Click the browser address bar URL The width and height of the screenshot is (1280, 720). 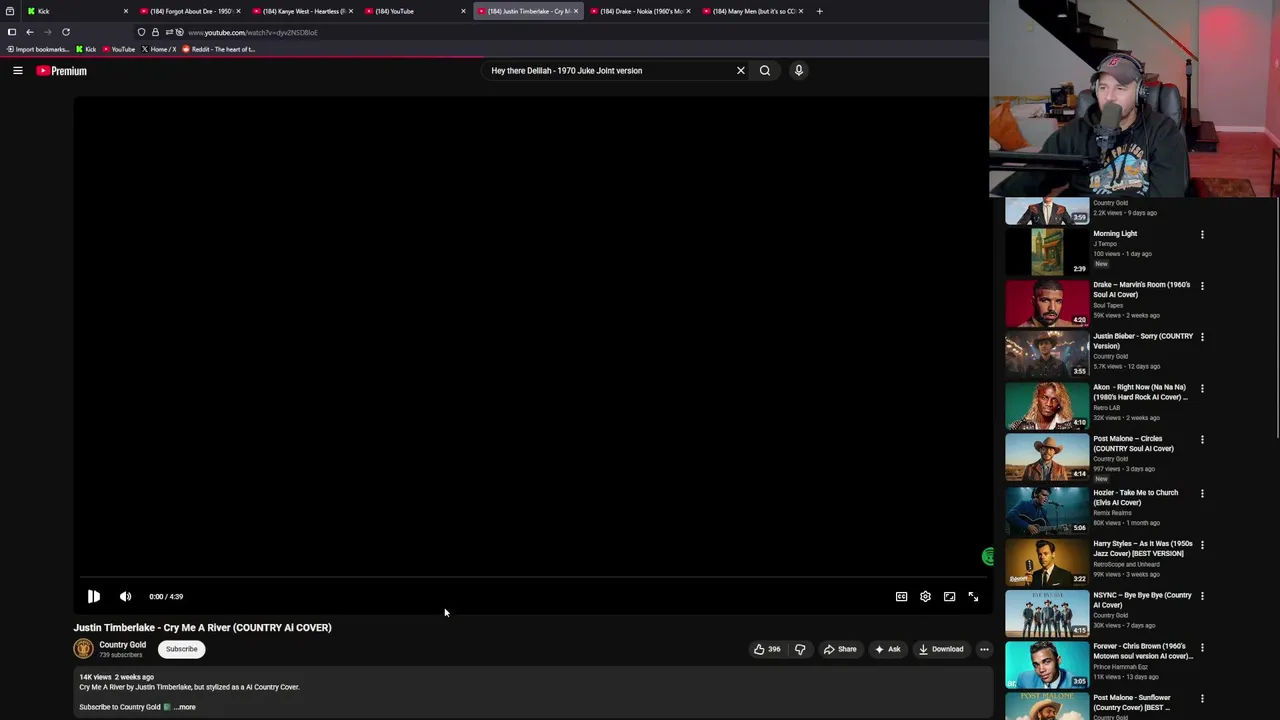[253, 32]
